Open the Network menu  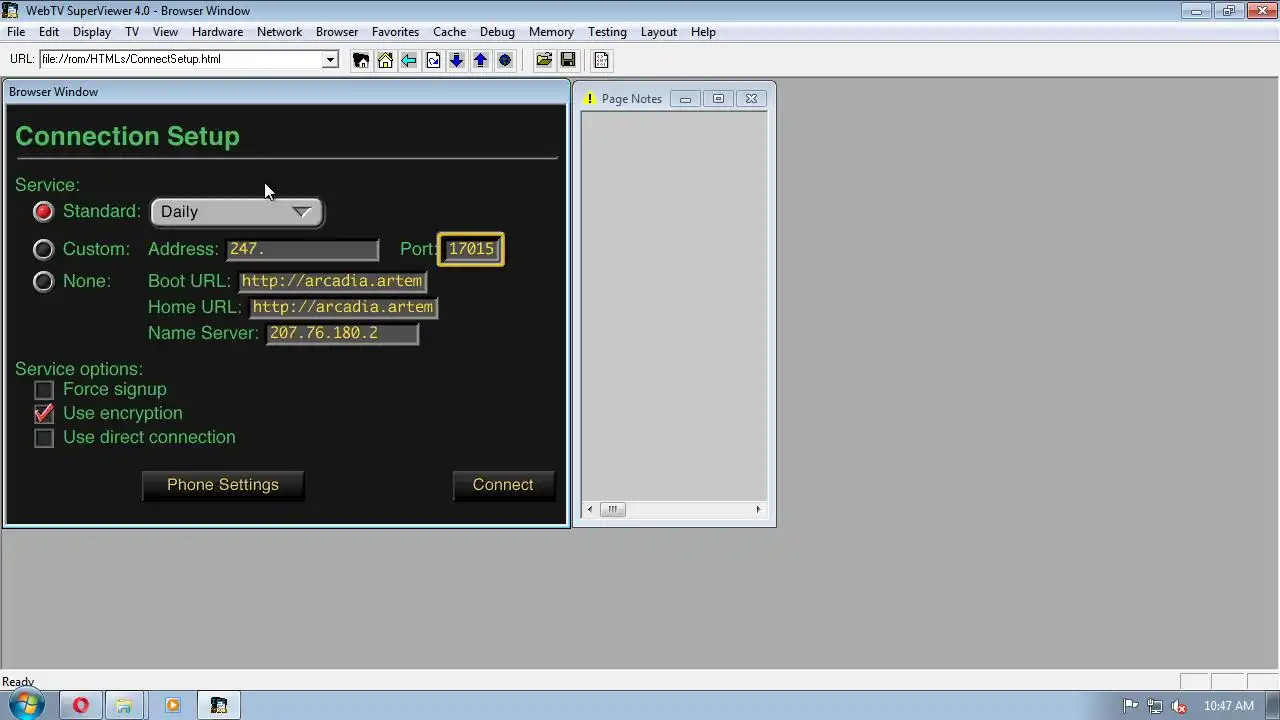[x=279, y=32]
